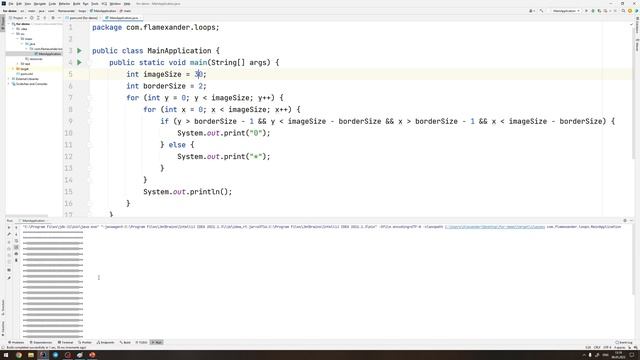
Task: Open the Edit menu
Action: [19, 4]
